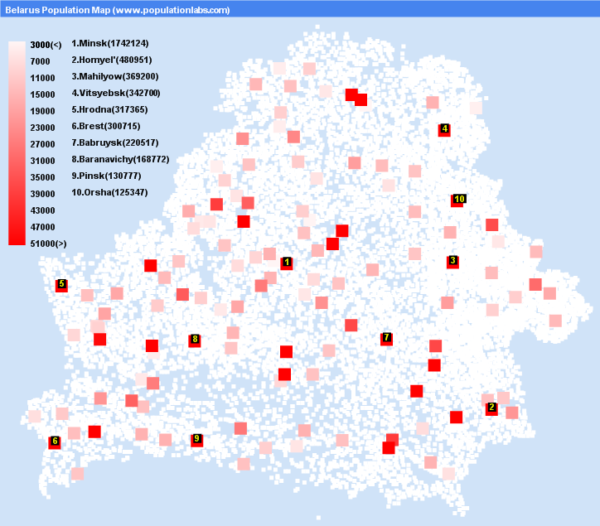Viewport: 600px width, 526px height.
Task: Select map marker number 2 near Homyel'
Action: 491,408
